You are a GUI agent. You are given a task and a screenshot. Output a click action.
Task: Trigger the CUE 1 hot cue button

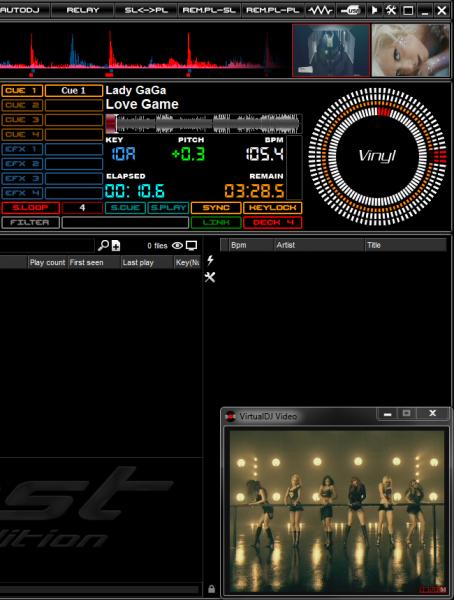(22, 91)
